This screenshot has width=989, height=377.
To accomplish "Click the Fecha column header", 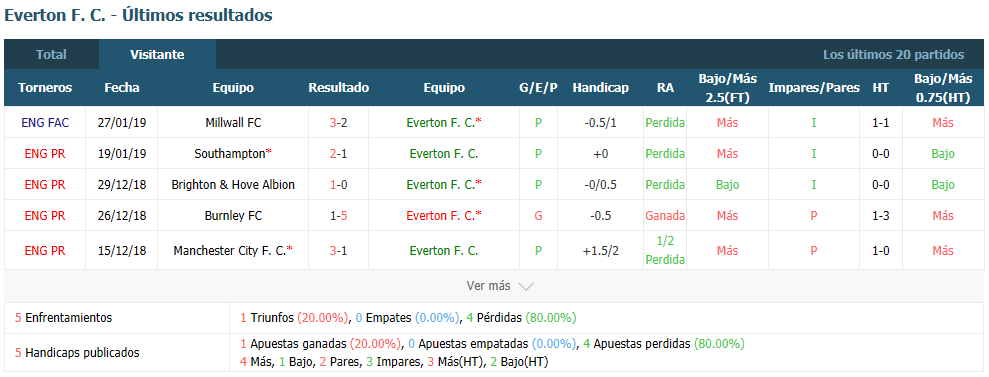I will click(x=122, y=88).
